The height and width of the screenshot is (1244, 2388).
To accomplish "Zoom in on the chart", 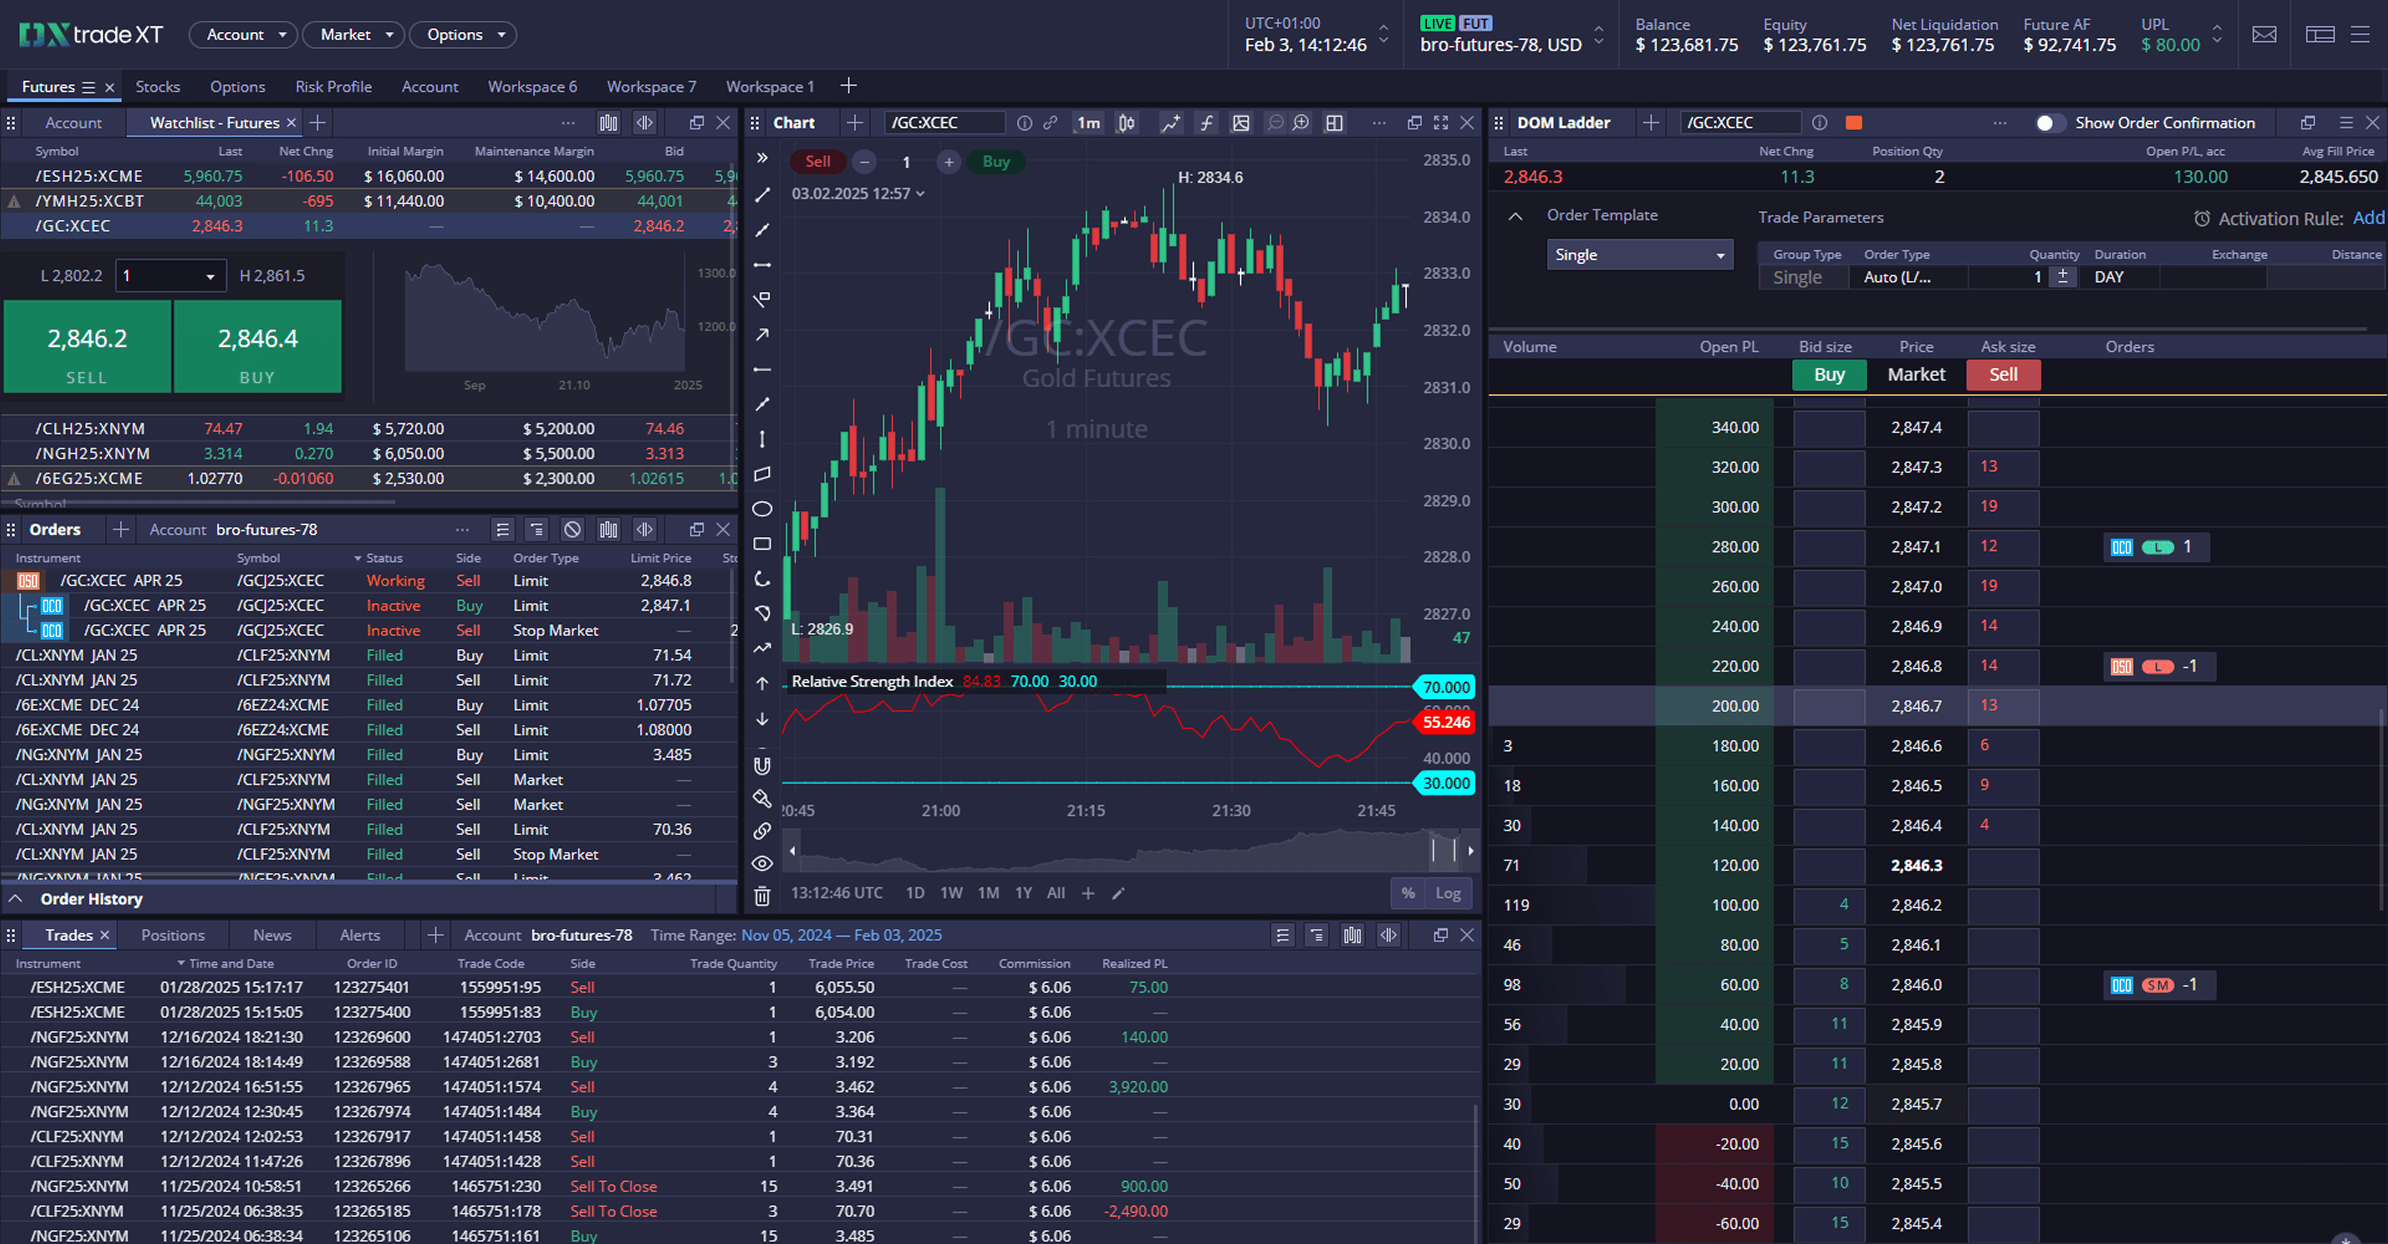I will tap(1301, 123).
